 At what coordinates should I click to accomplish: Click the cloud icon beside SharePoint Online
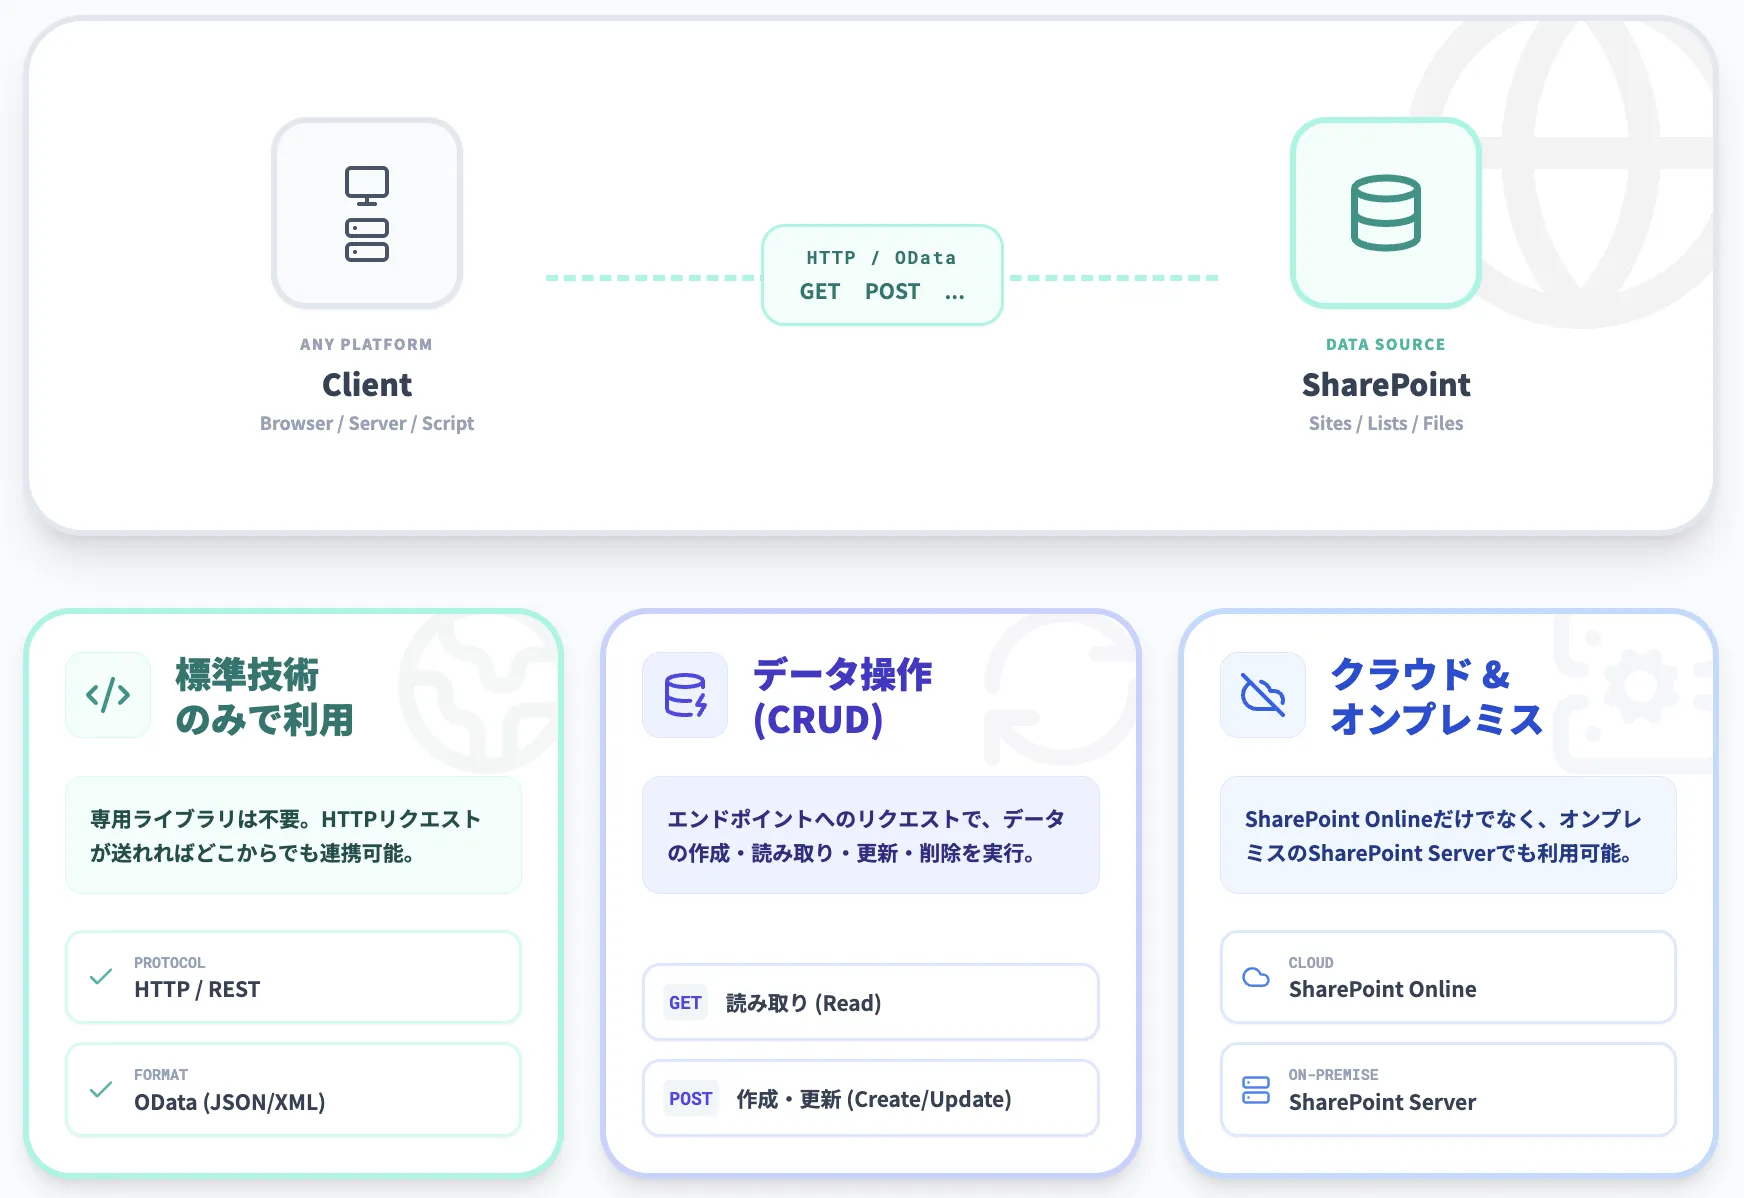click(x=1257, y=977)
